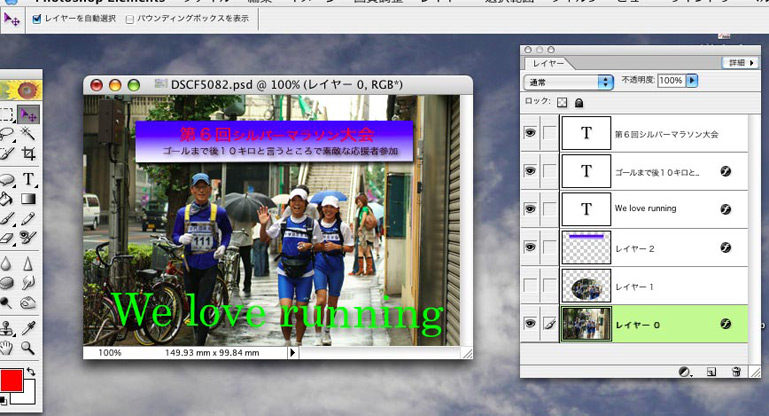Select the Gradient tool

pos(28,199)
